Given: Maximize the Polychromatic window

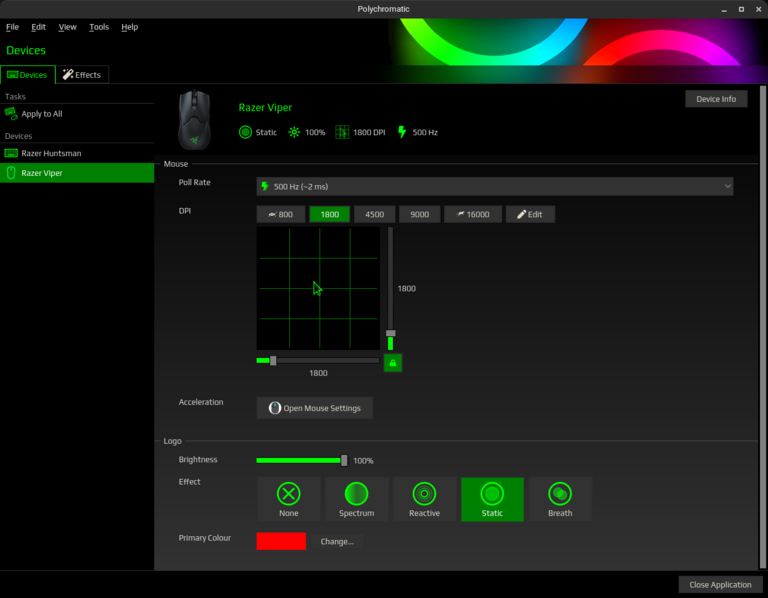Looking at the screenshot, I should tap(742, 9).
